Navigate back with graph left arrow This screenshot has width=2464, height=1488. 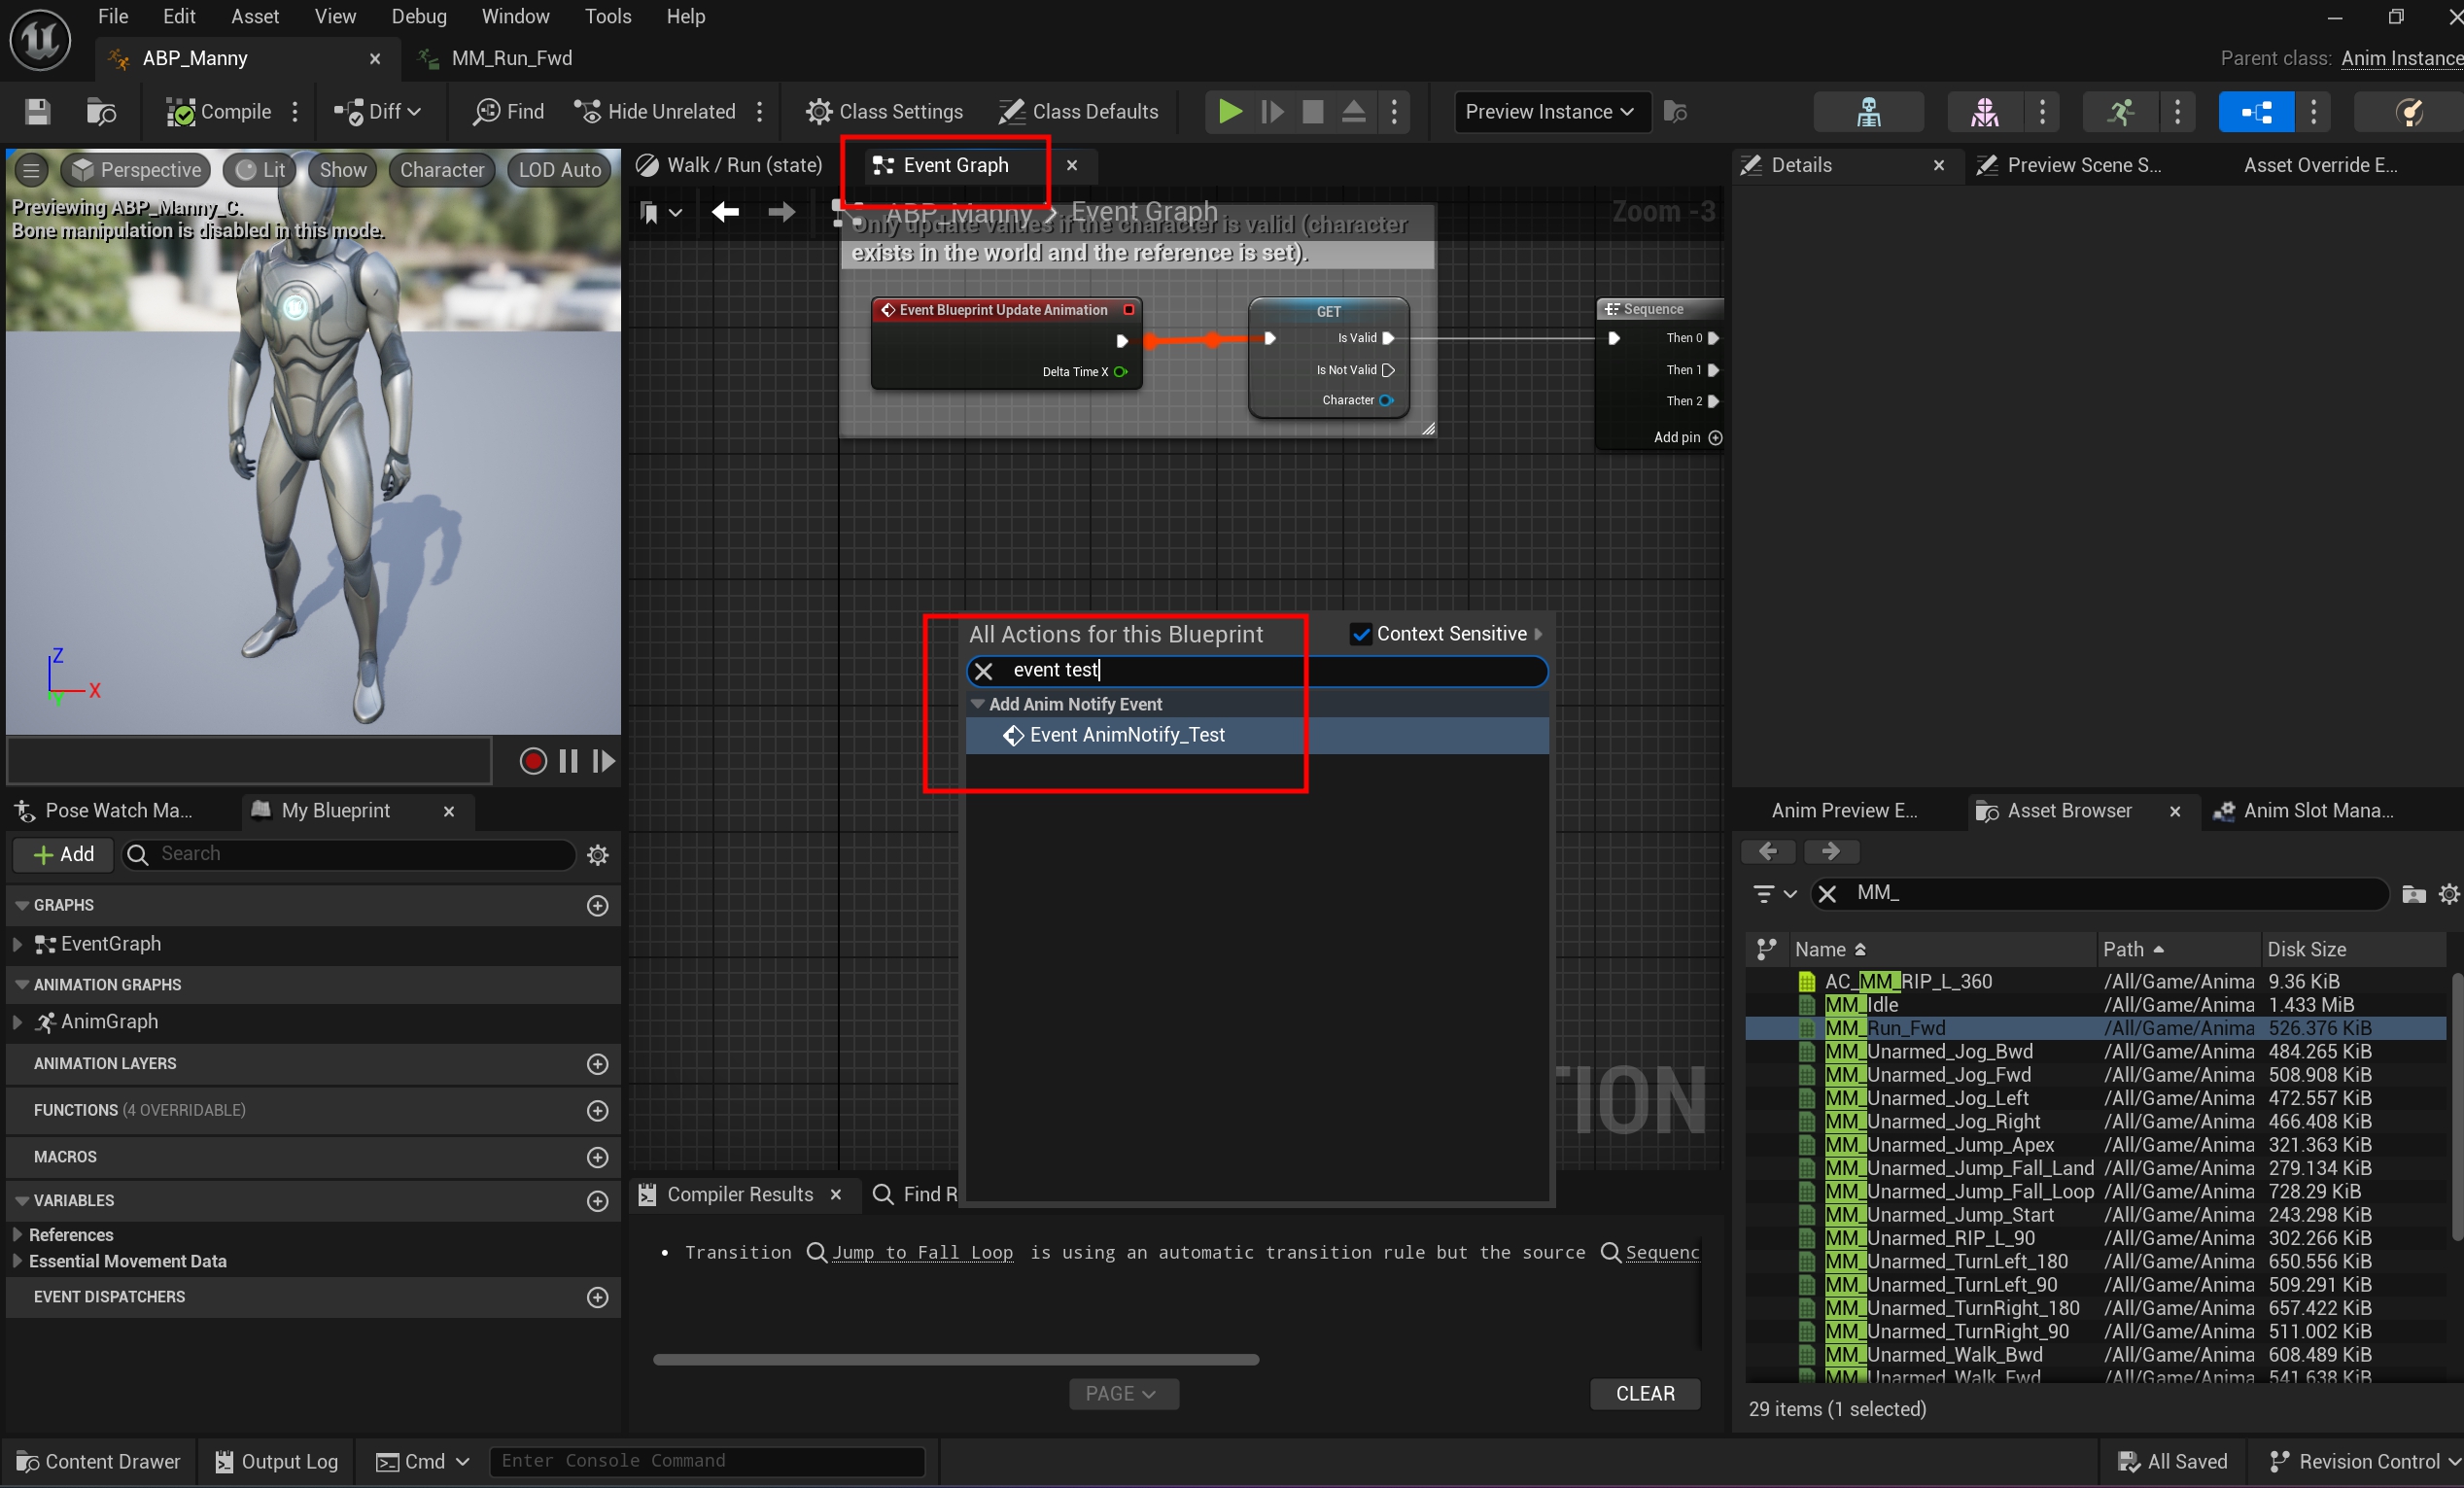(x=725, y=212)
